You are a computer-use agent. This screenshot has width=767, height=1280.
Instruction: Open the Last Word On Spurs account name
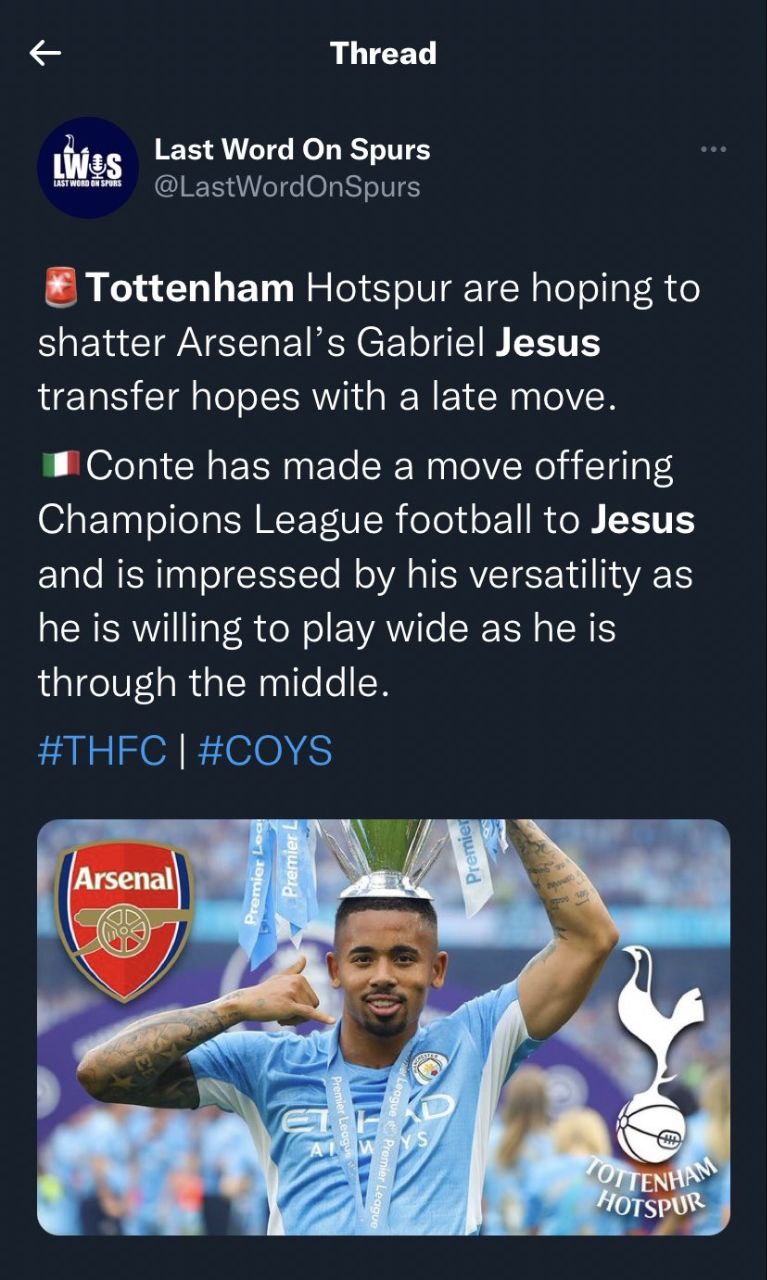point(292,150)
